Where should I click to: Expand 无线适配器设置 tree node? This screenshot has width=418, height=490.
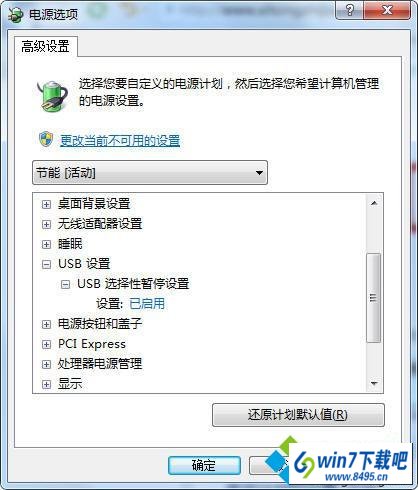(x=46, y=224)
